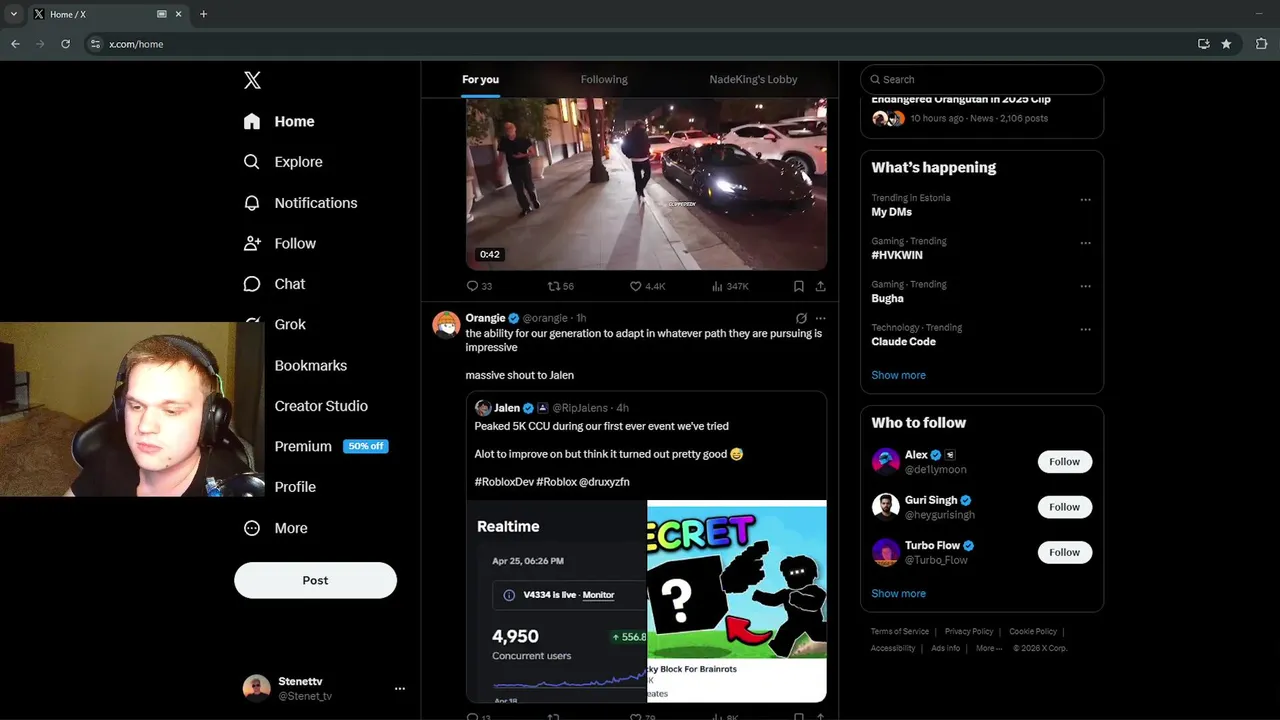Bookmark this page with the star icon

(1226, 44)
